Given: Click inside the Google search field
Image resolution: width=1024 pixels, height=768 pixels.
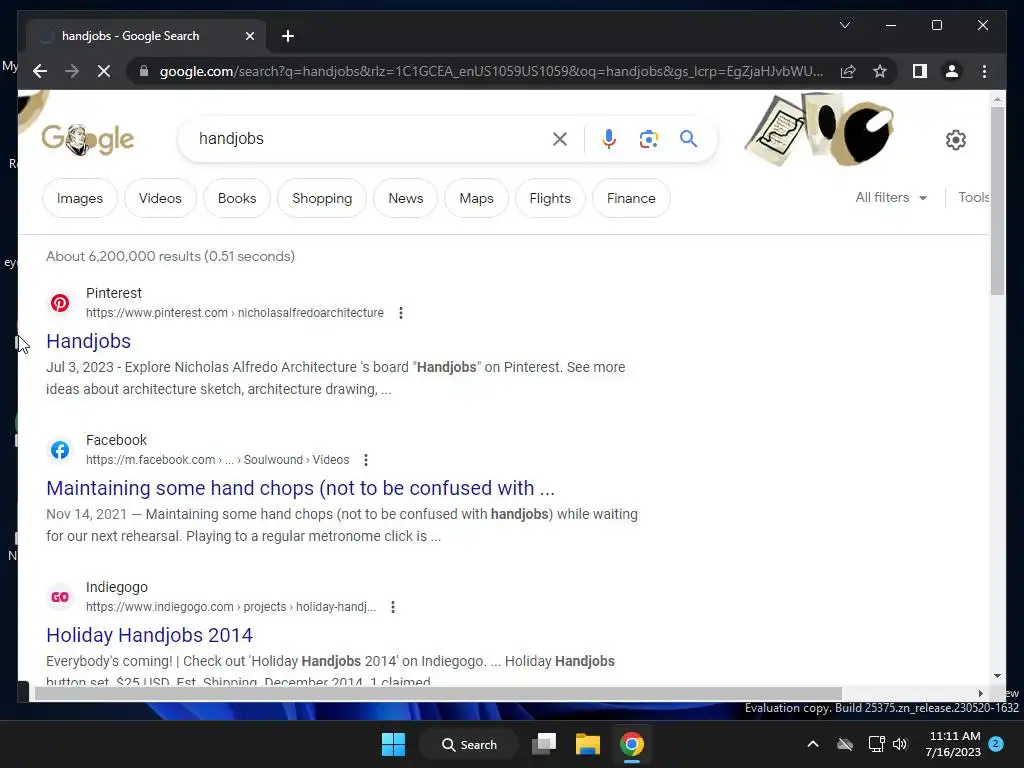Looking at the screenshot, I should coord(372,138).
